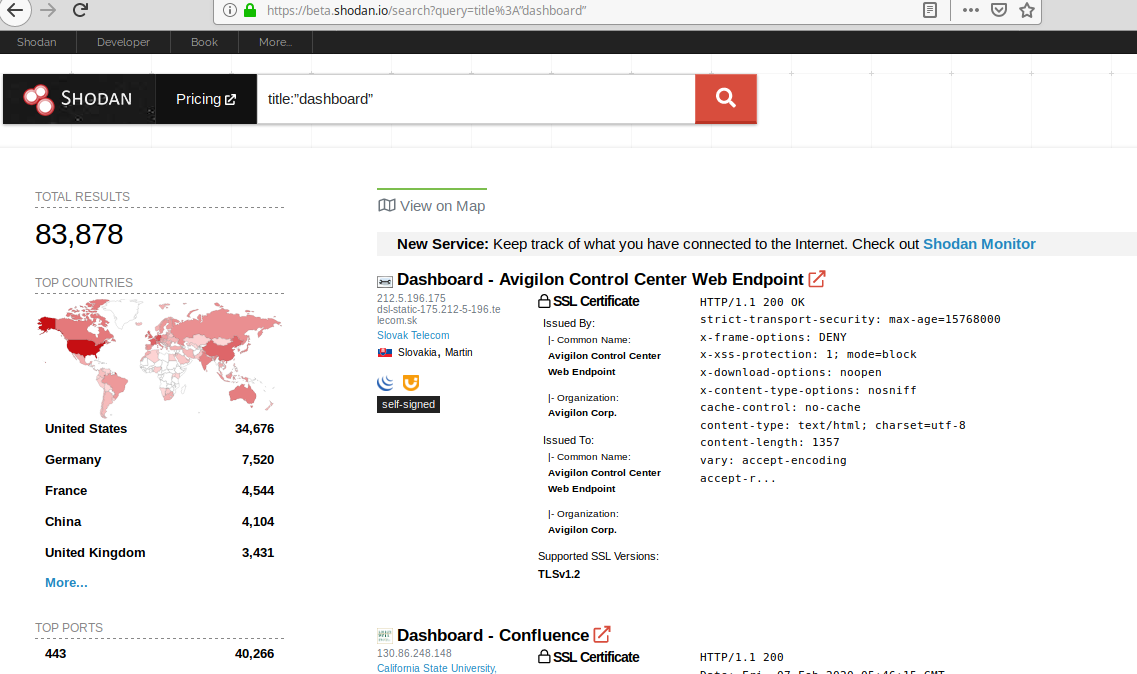
Task: Click the HTTP/1.1 200 OK header line
Action: [752, 302]
